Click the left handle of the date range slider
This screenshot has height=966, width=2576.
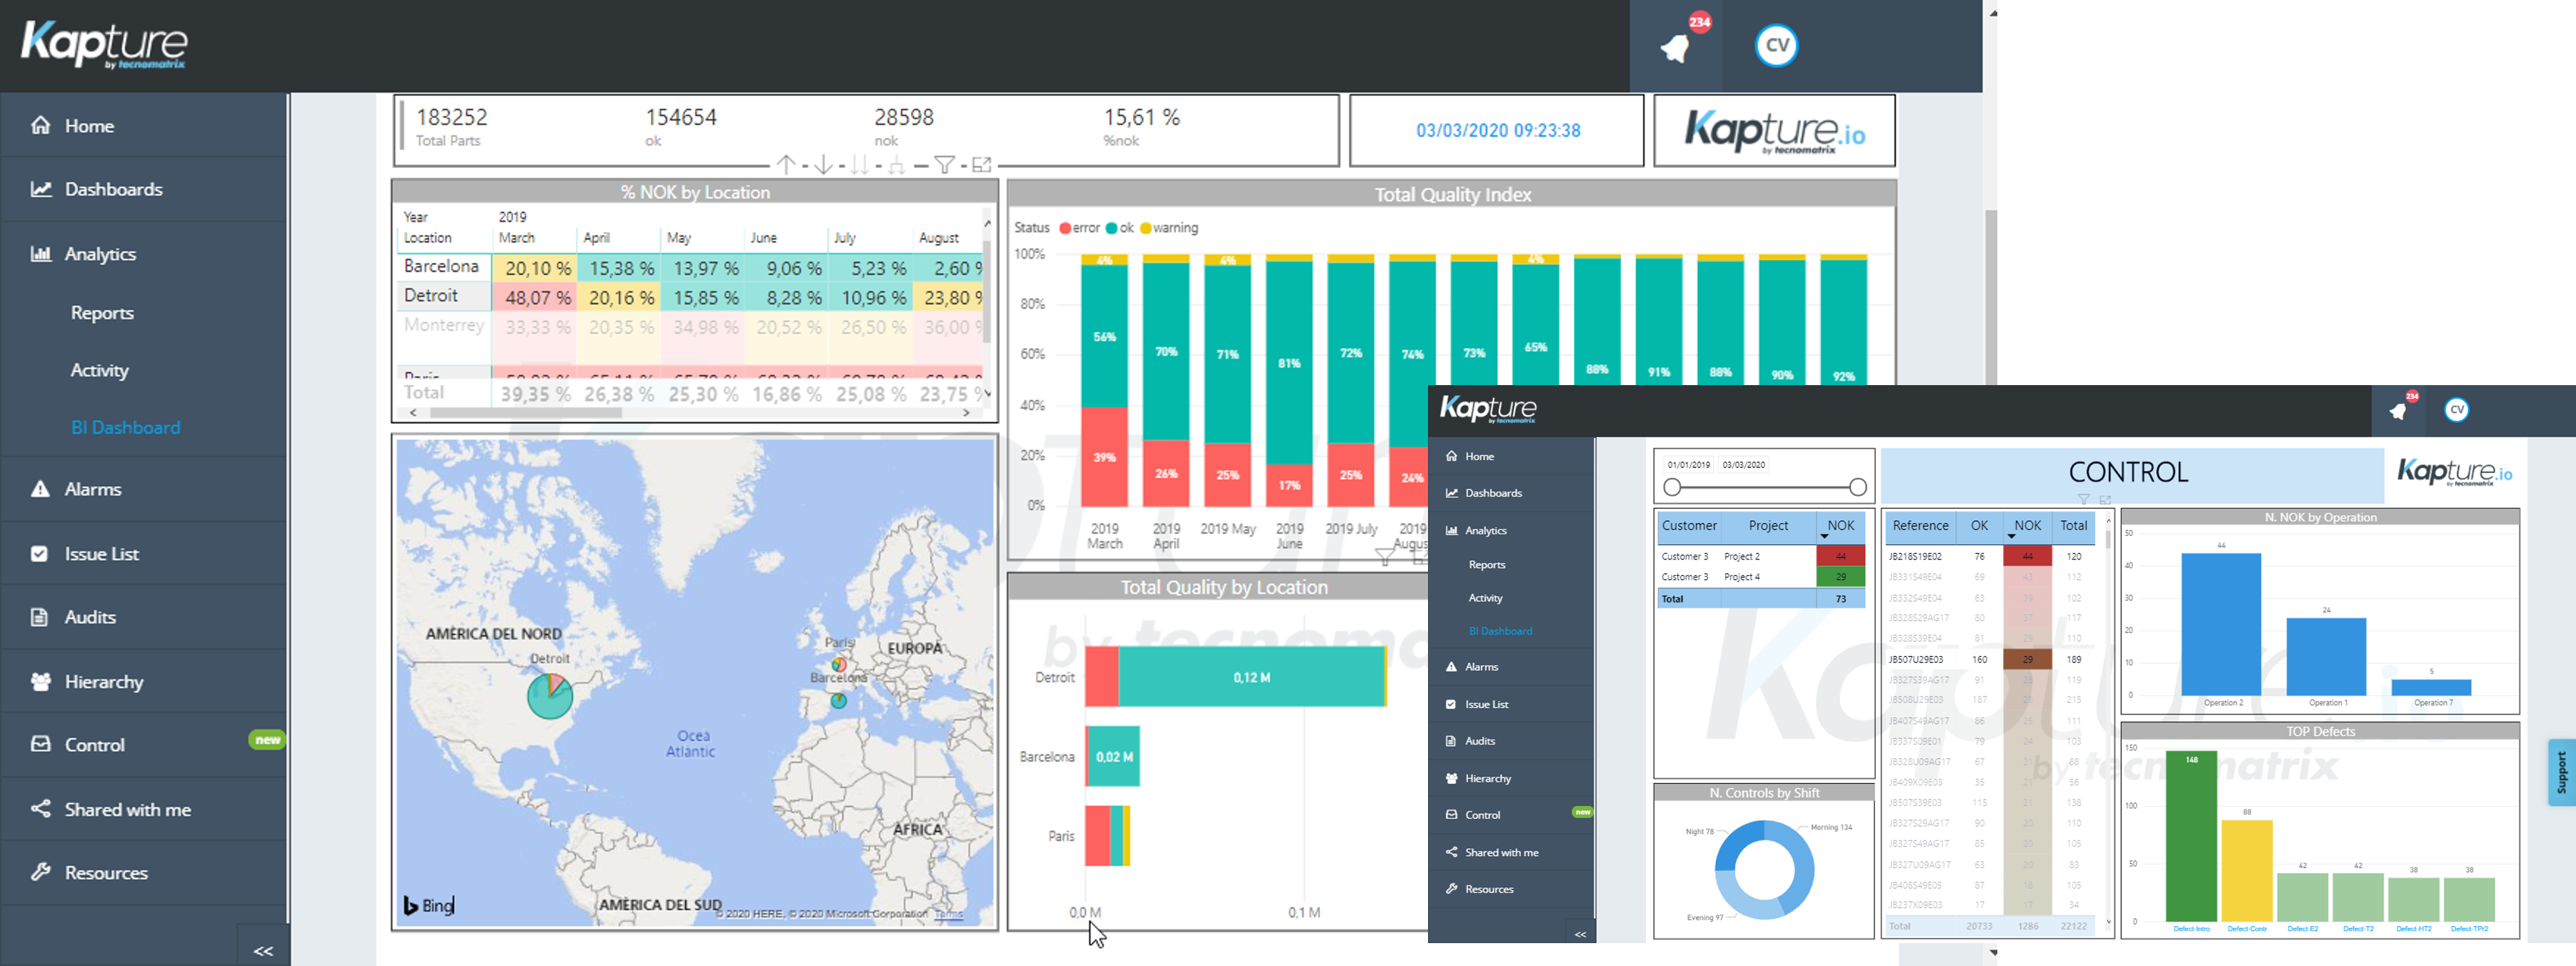click(x=1673, y=486)
